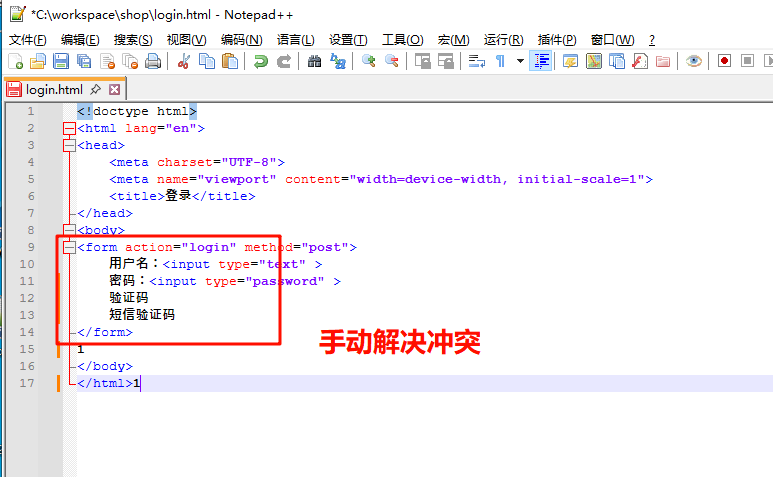Viewport: 773px width, 477px height.
Task: Start macro recording with red dot
Action: (x=724, y=62)
